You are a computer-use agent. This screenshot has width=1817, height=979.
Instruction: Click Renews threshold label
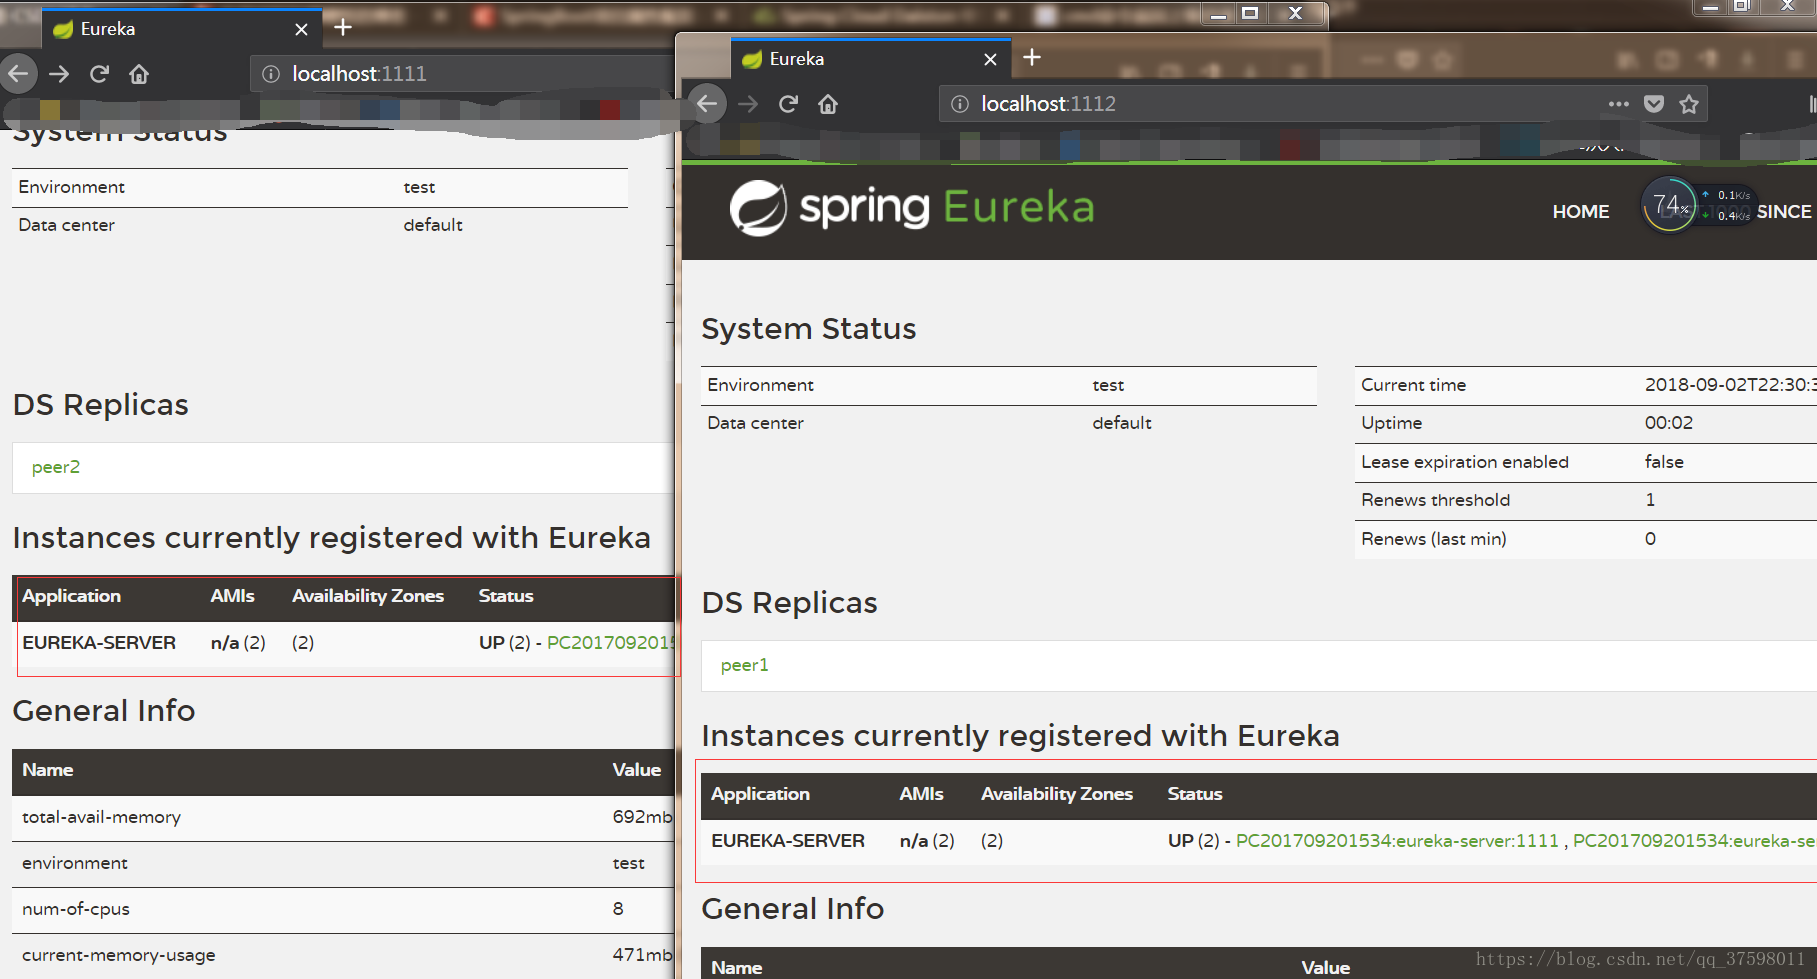[1436, 500]
